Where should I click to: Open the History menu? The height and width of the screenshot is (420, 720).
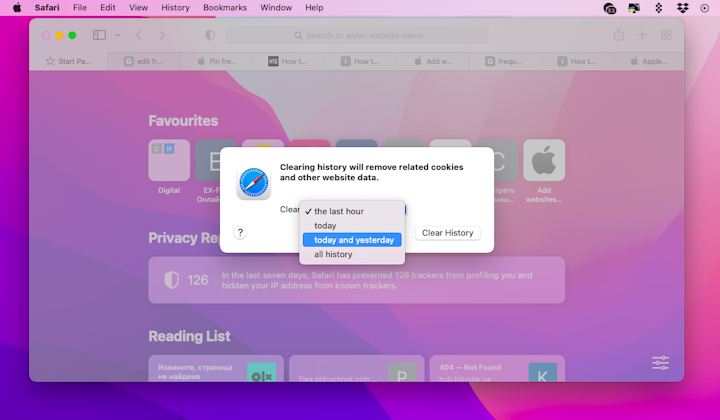coord(175,8)
